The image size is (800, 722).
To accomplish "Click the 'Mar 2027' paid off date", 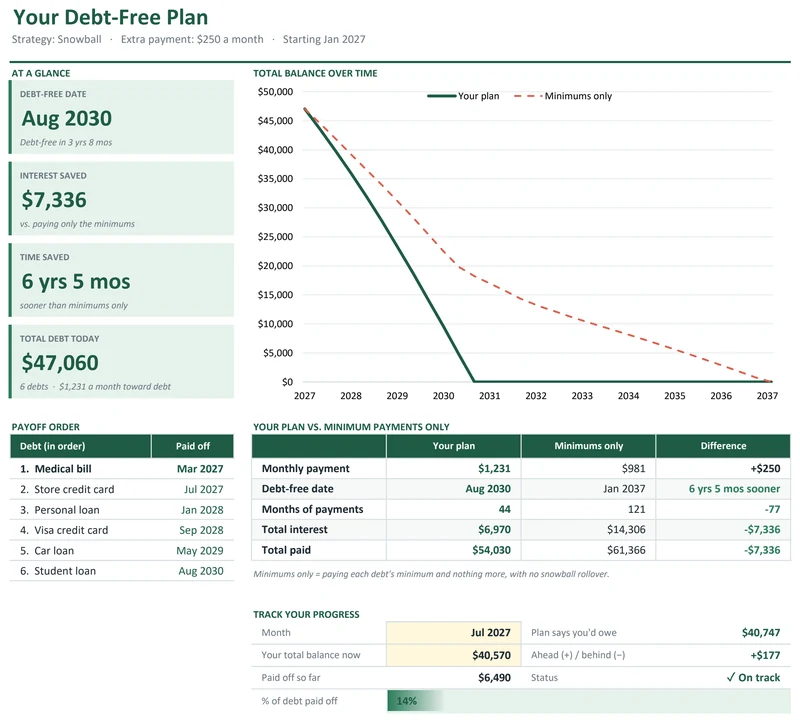I will click(200, 469).
